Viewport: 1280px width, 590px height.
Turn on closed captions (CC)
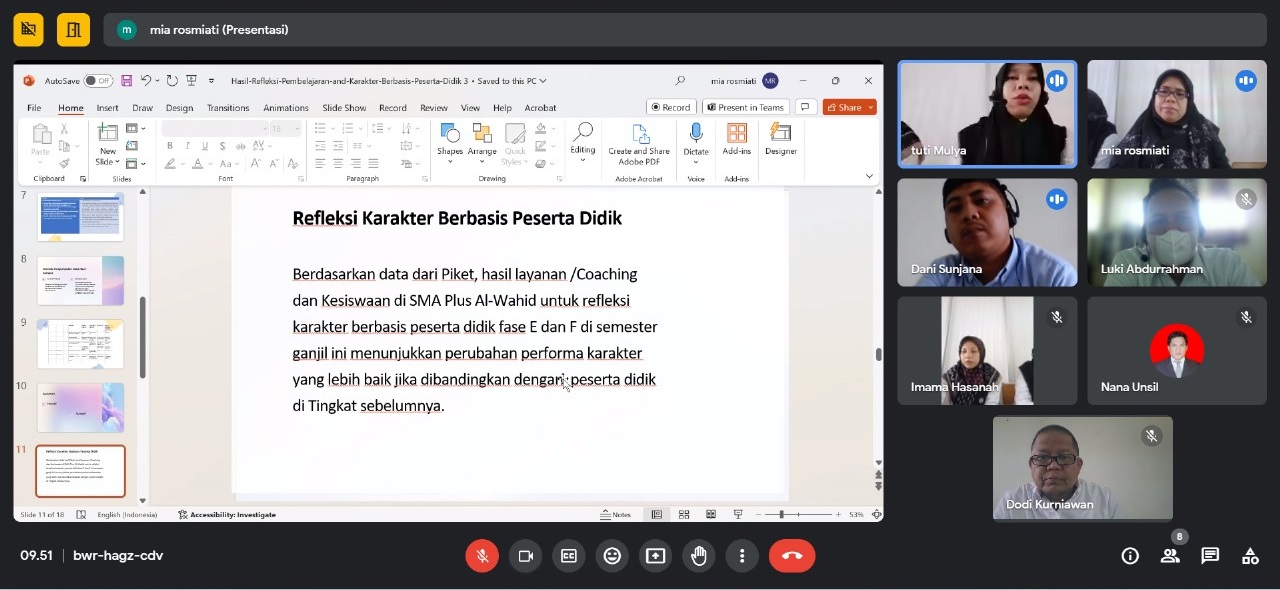[569, 556]
